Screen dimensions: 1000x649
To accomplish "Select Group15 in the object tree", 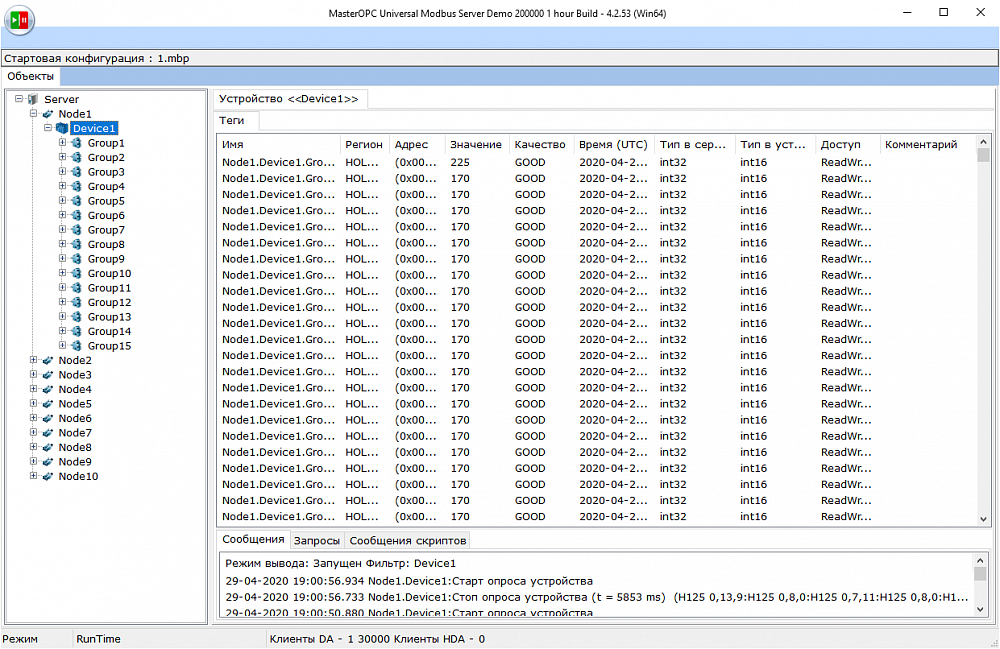I will [109, 346].
